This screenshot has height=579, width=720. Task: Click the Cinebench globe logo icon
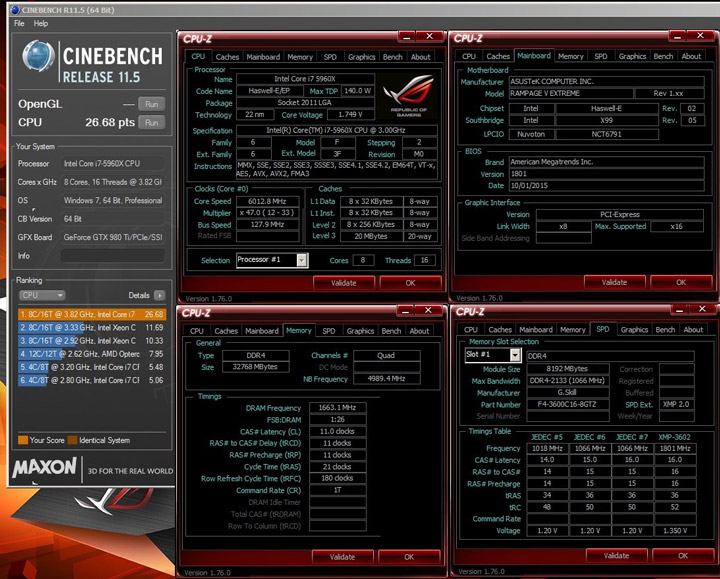[38, 56]
